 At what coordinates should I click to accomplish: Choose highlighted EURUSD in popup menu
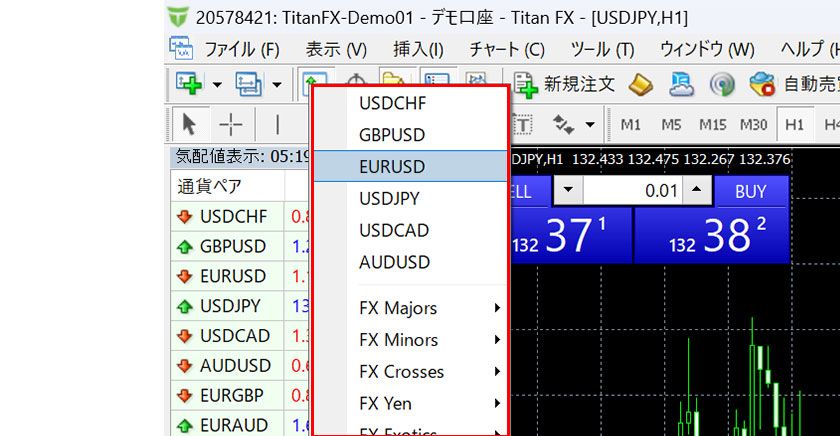pos(410,166)
